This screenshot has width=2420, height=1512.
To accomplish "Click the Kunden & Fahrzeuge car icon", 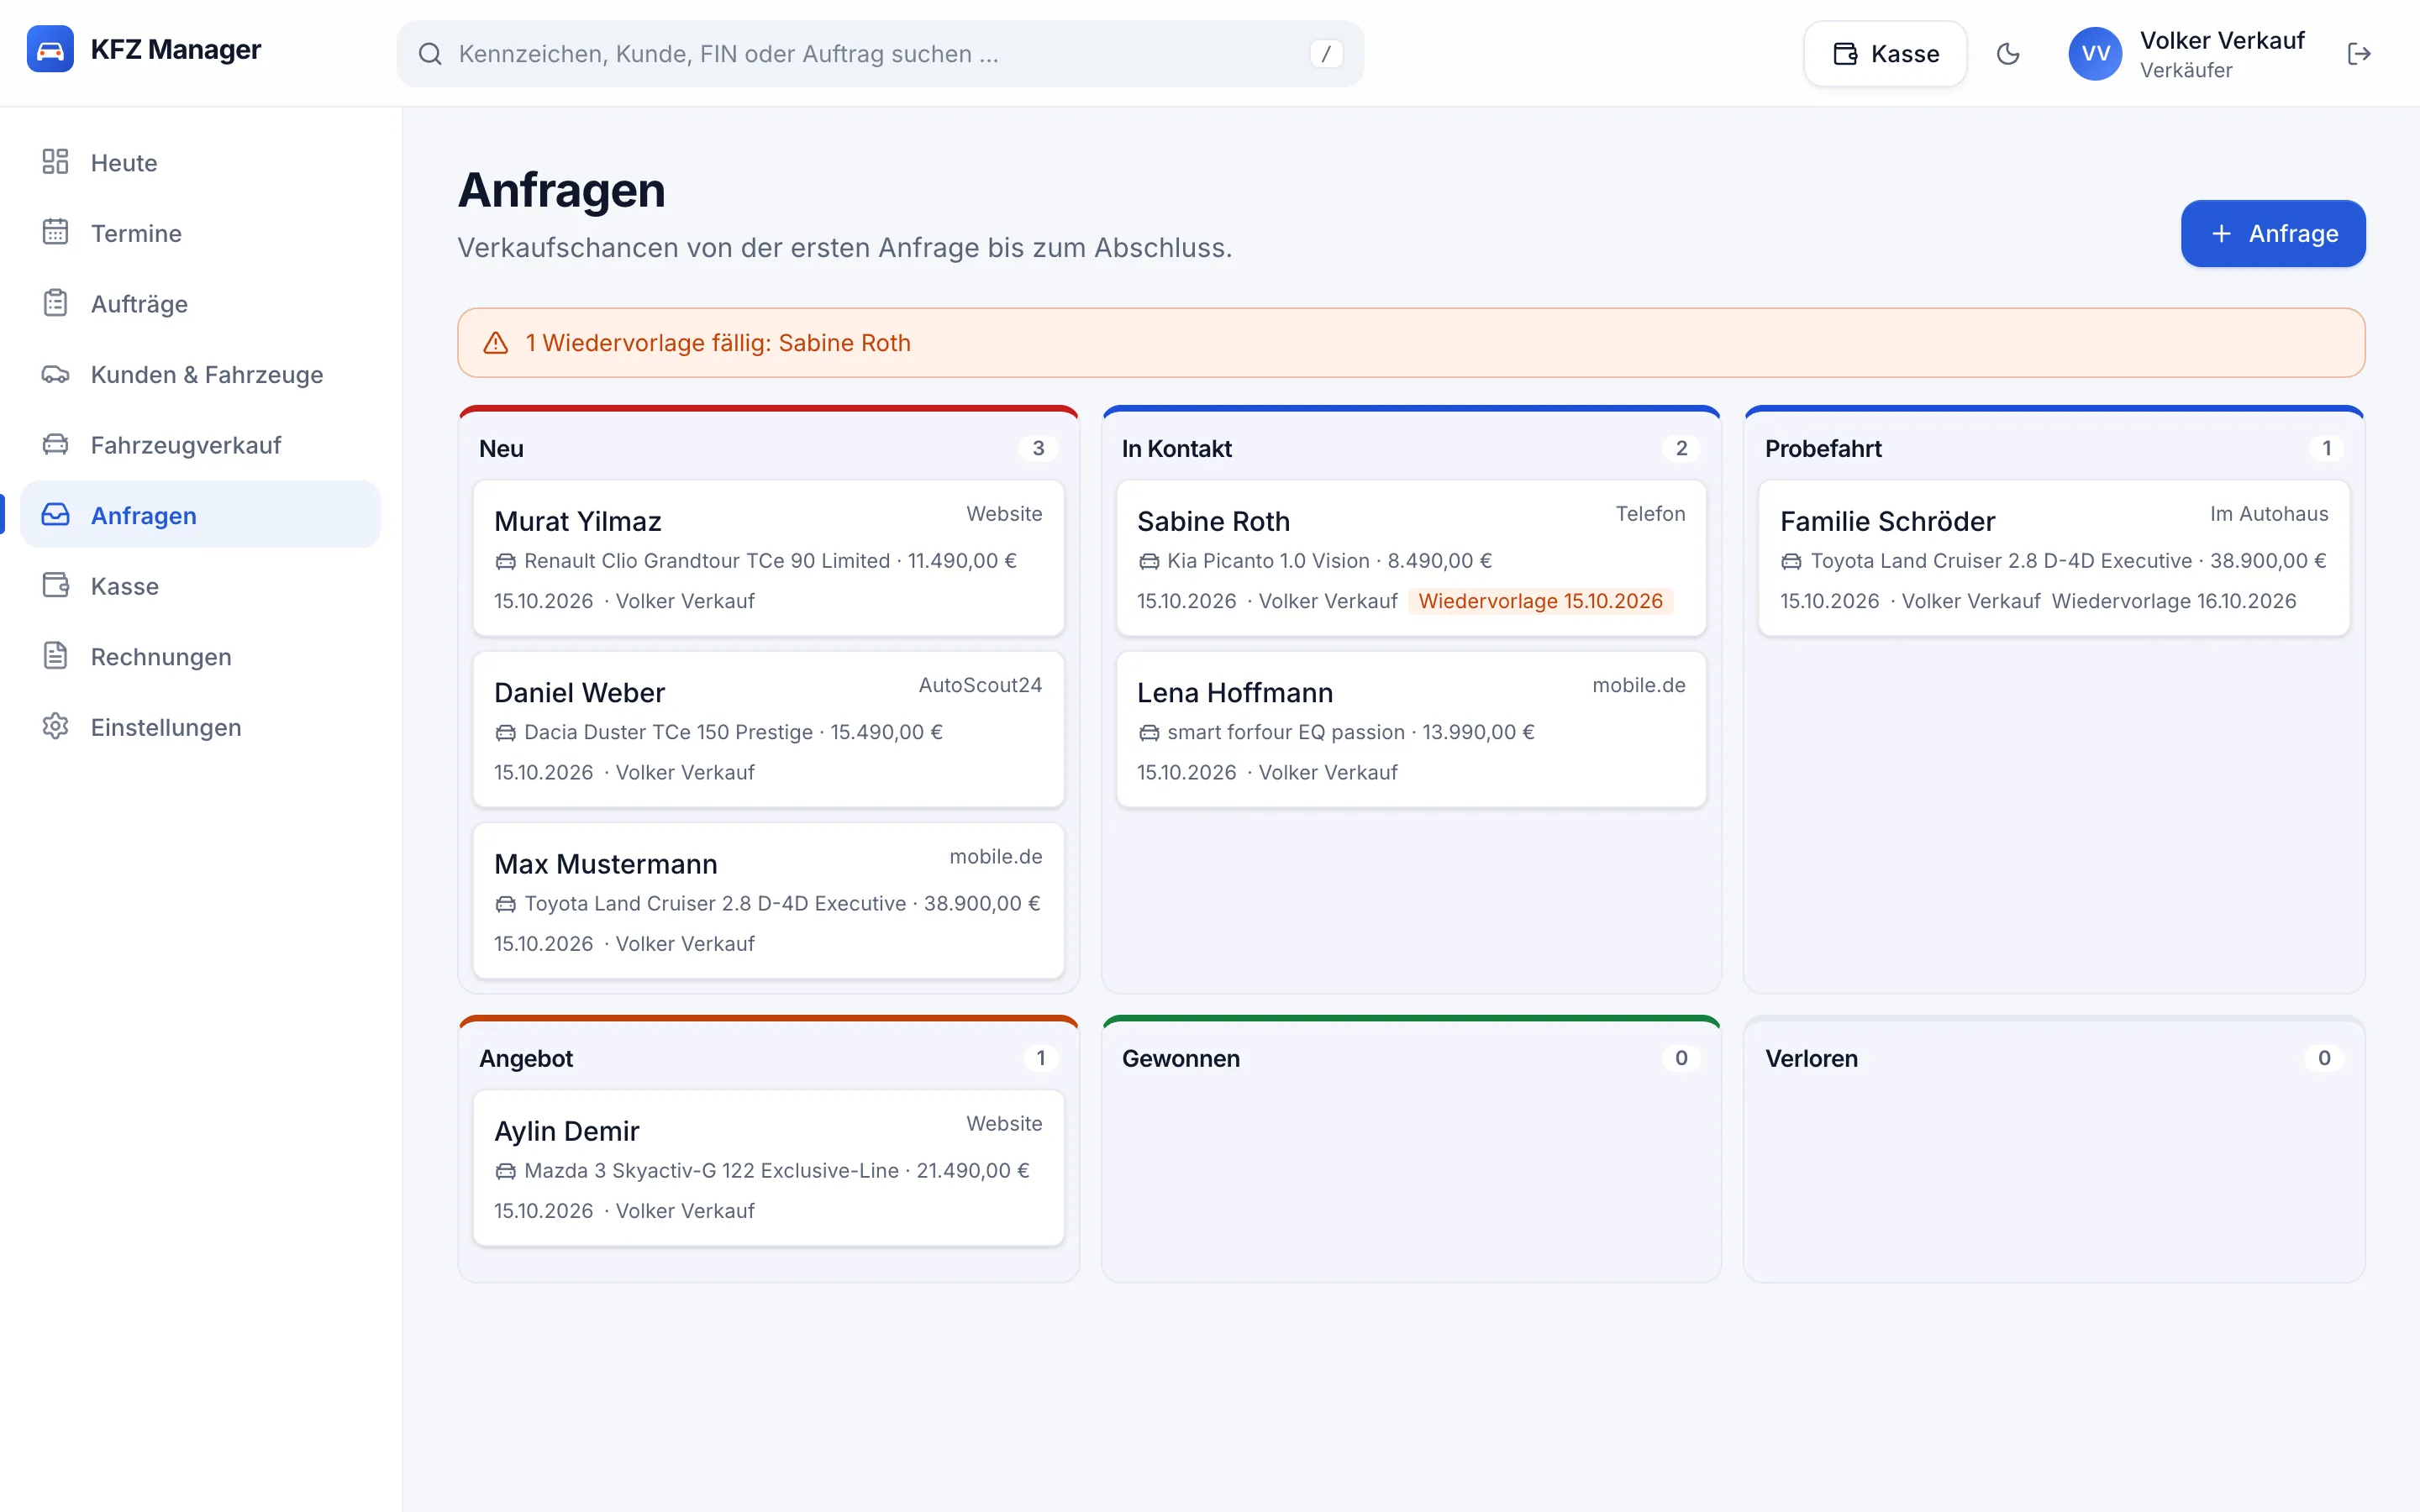I will (x=55, y=374).
